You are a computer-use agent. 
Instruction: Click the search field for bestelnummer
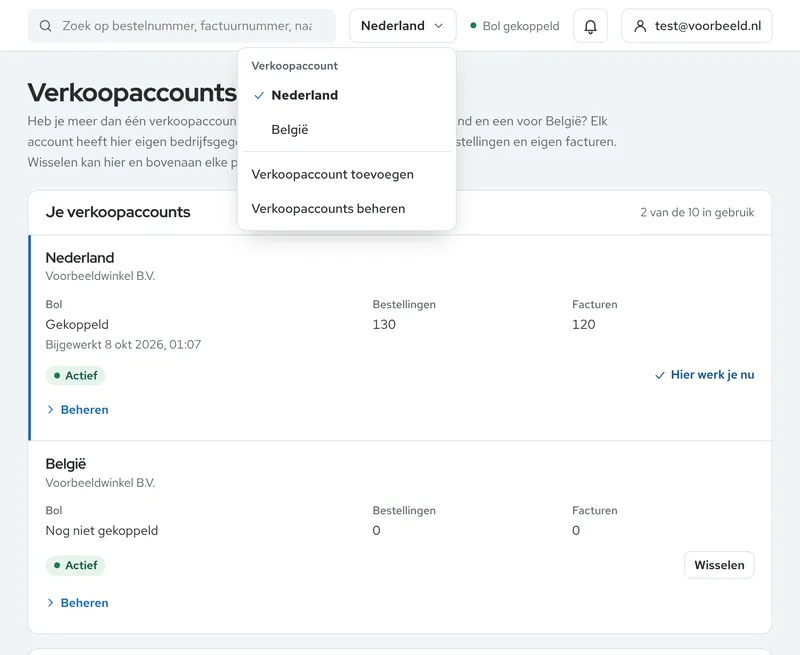[x=182, y=26]
